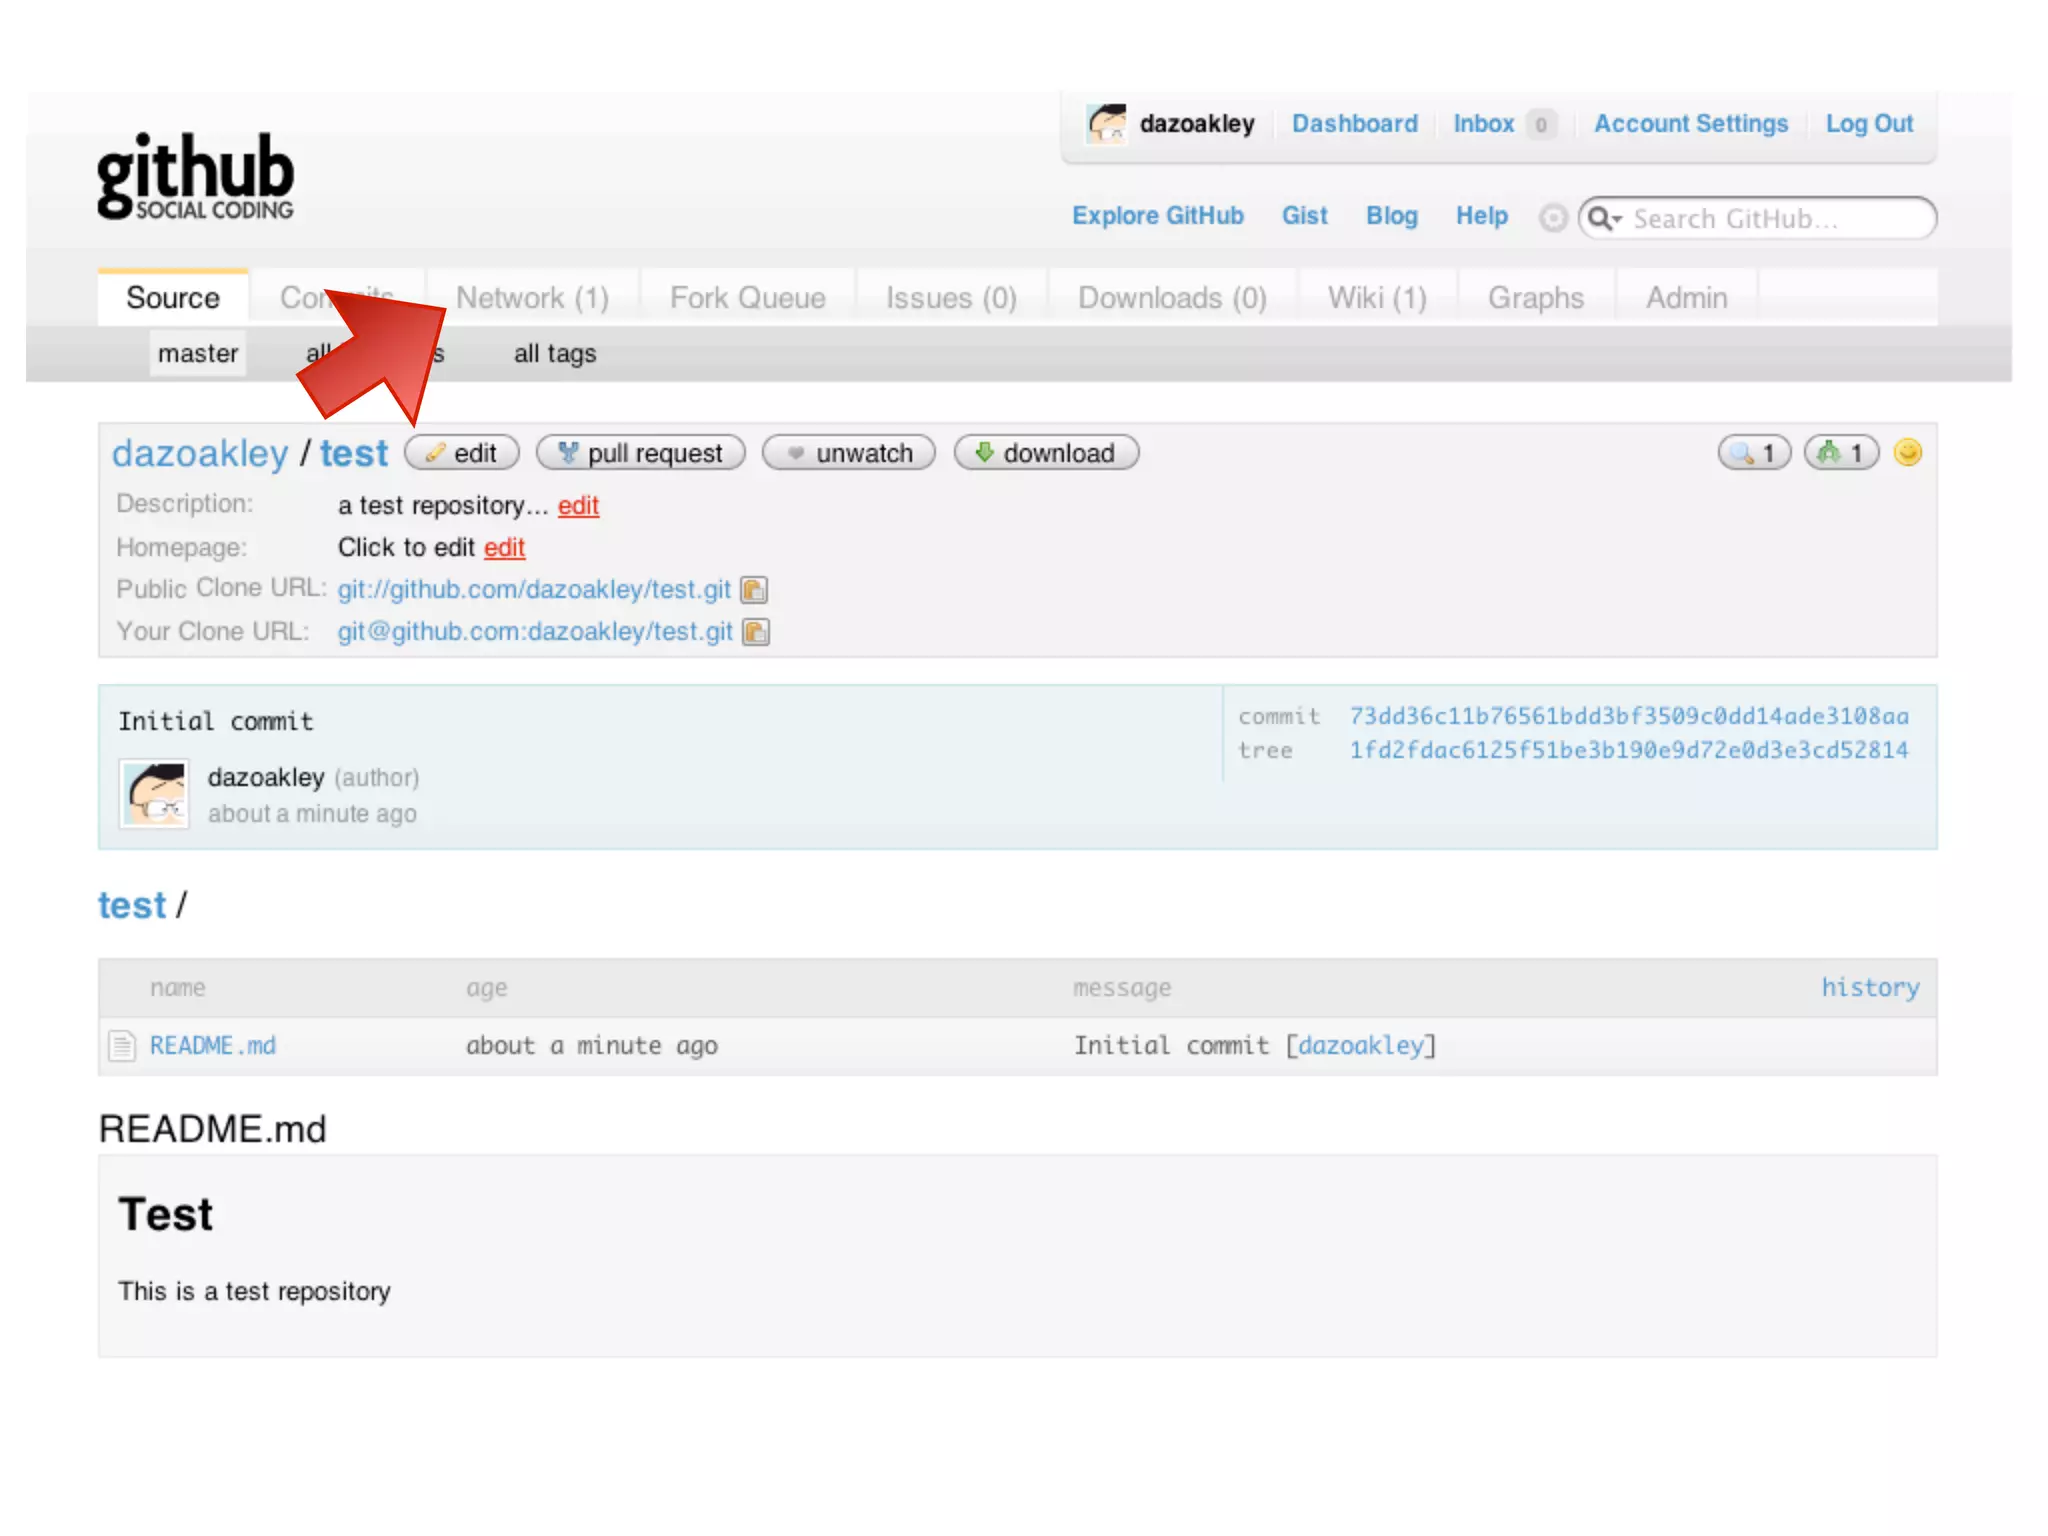Show all tags in the sub-navigation
The image size is (2048, 1536).
coord(554,354)
